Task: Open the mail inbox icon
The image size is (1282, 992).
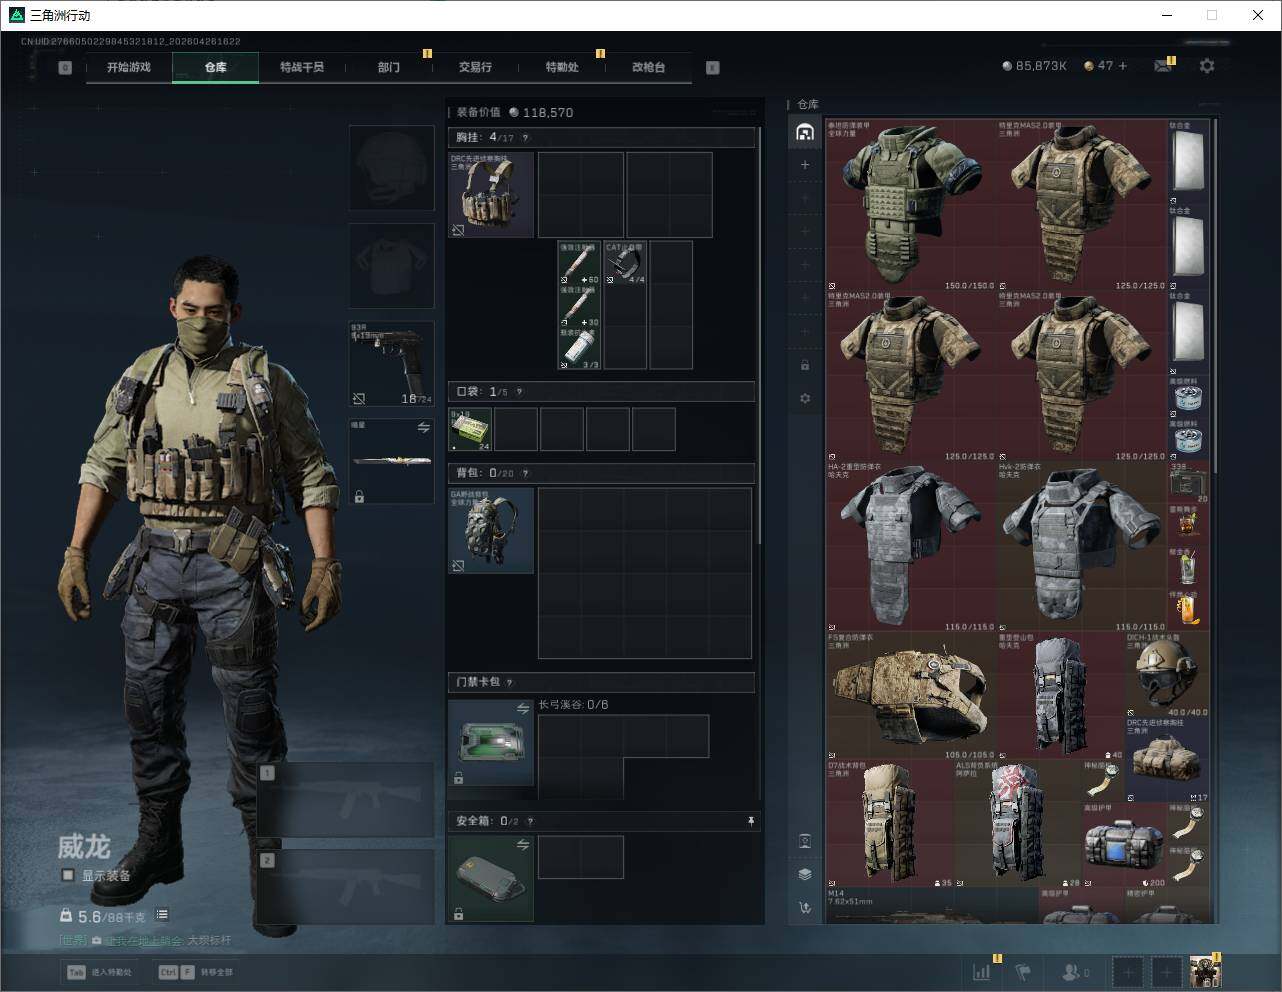Action: [1163, 66]
